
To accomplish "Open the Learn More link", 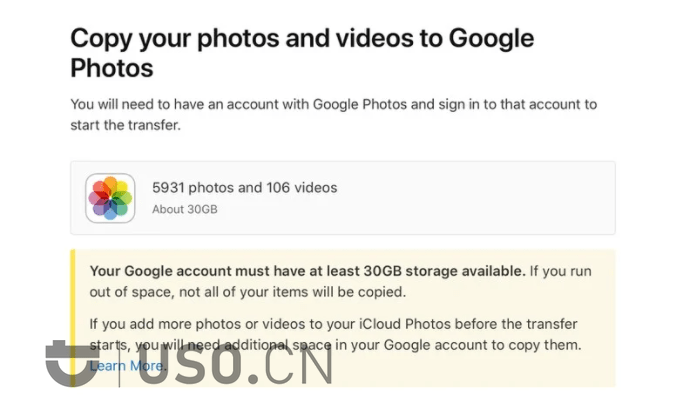I will (127, 366).
